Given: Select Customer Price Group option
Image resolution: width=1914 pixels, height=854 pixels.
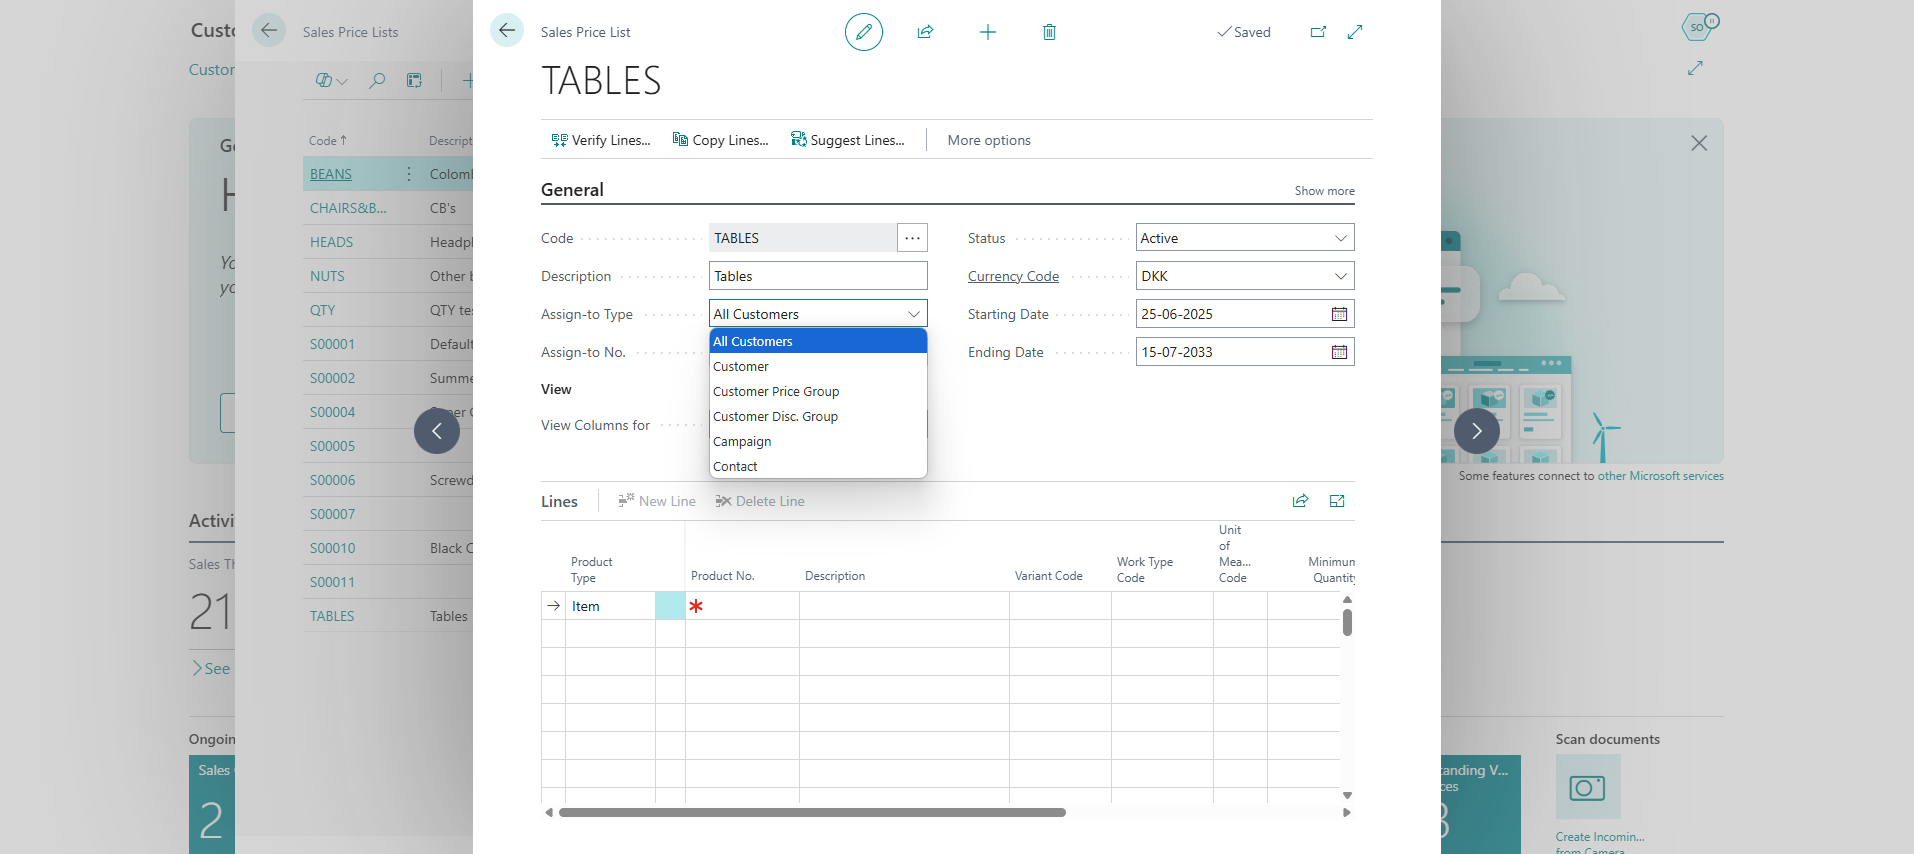Looking at the screenshot, I should pos(818,391).
